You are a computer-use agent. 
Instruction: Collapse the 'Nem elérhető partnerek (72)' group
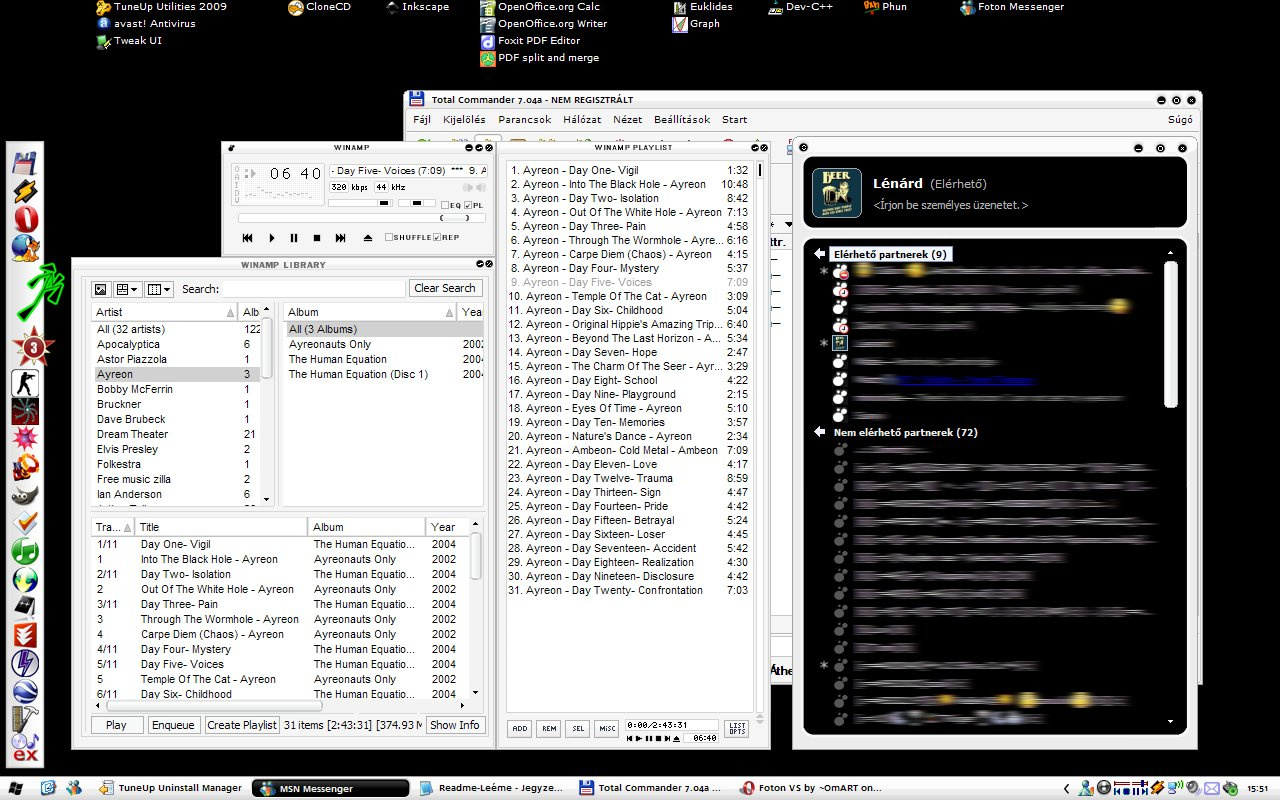(820, 432)
